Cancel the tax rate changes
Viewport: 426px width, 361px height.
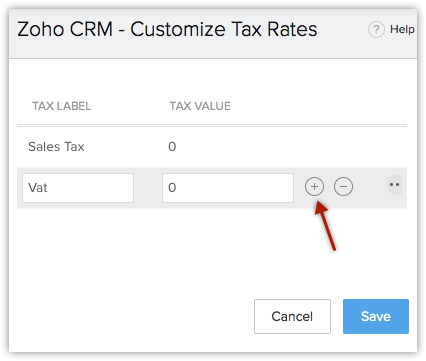[x=292, y=316]
